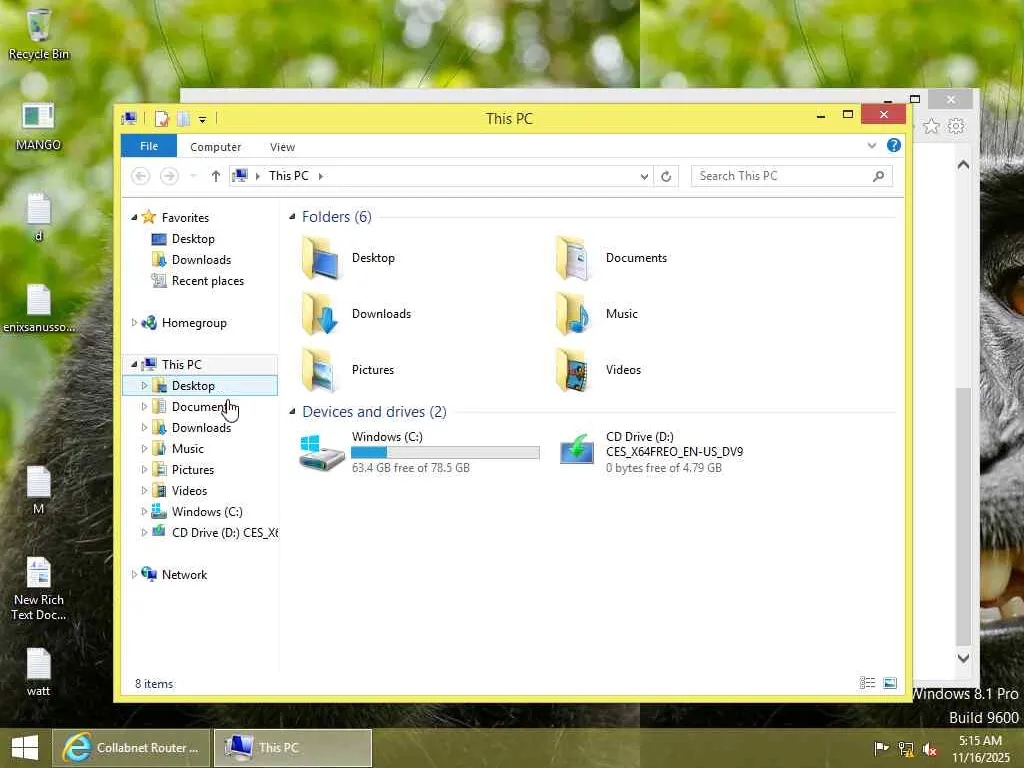Image resolution: width=1024 pixels, height=768 pixels.
Task: Collapse the This PC tree node
Action: (134, 364)
